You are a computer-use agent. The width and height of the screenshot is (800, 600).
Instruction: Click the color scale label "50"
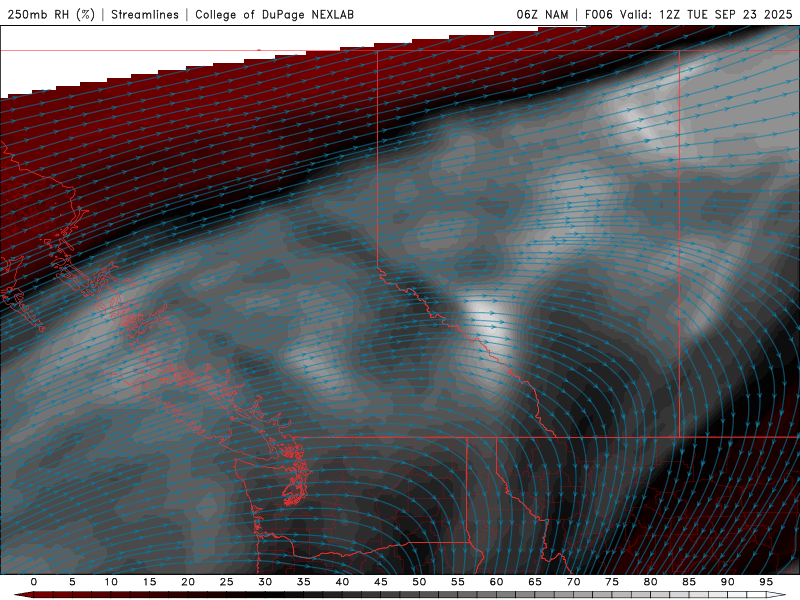(419, 582)
